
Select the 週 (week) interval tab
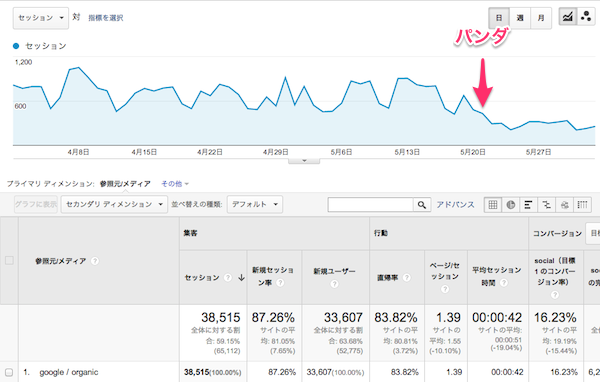(520, 18)
